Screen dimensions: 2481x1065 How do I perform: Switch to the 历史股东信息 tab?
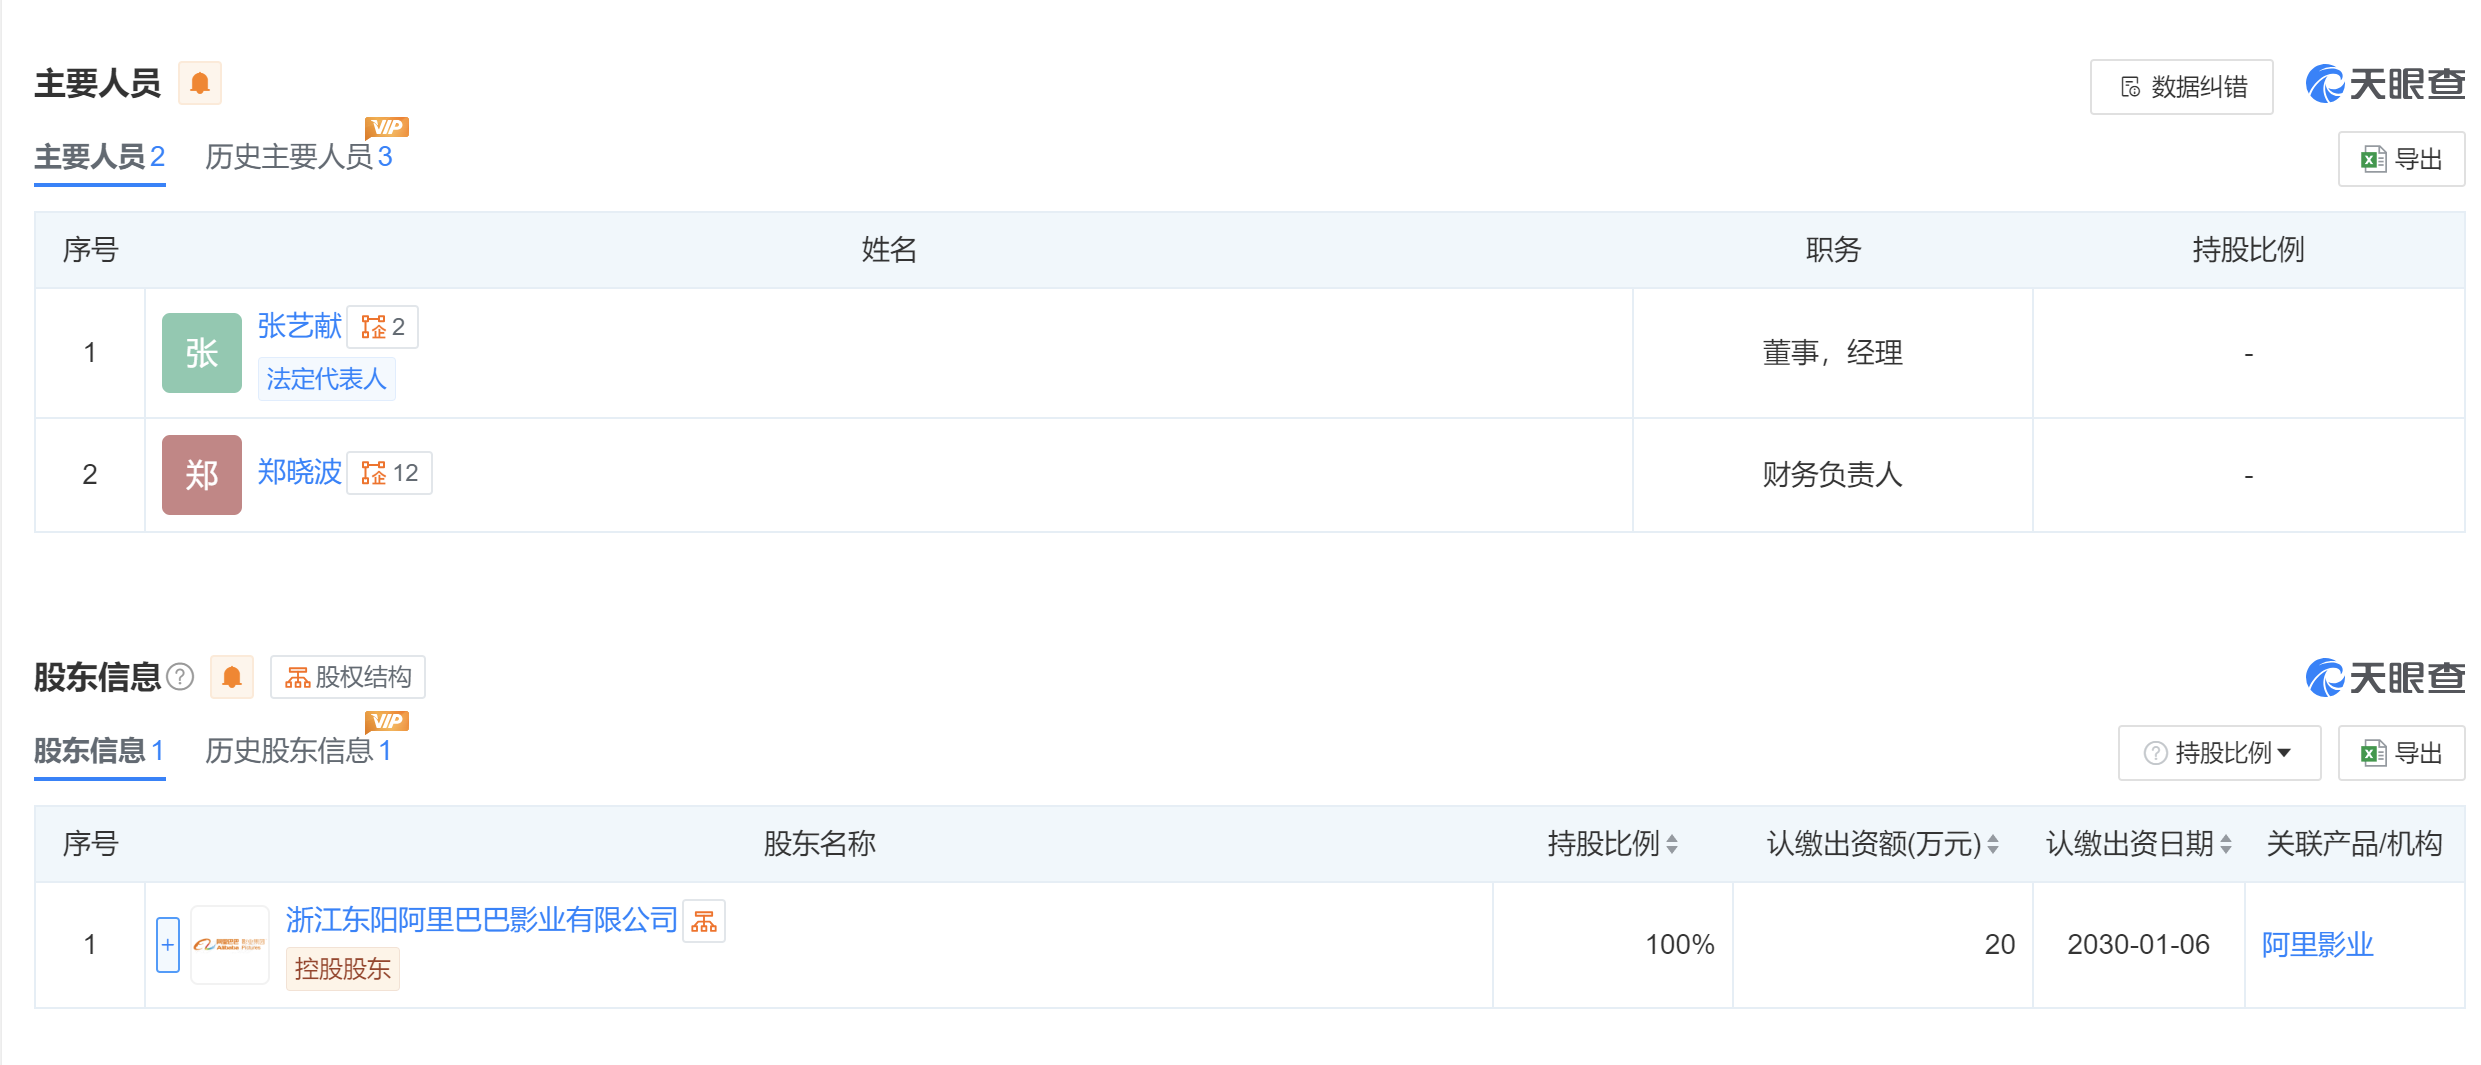pos(288,751)
